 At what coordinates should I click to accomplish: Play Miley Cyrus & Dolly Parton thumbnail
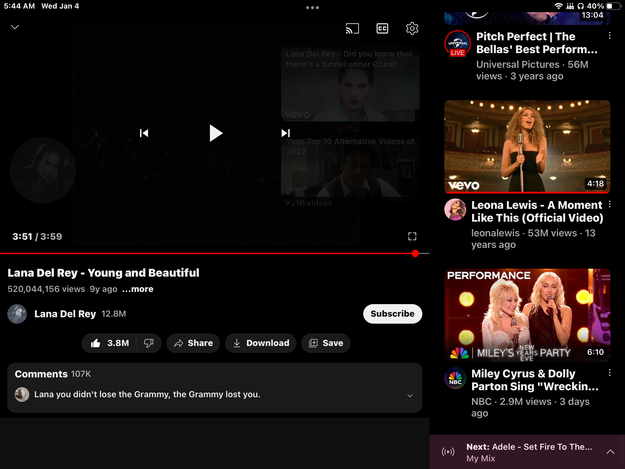click(527, 315)
